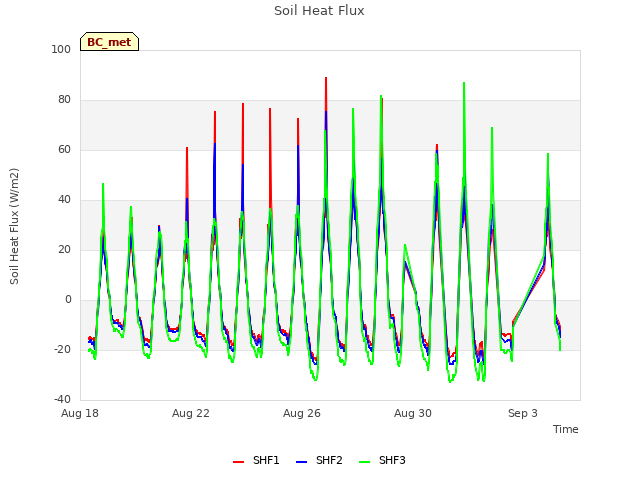Click the blue SHF2 legend swatch

pyautogui.click(x=301, y=462)
